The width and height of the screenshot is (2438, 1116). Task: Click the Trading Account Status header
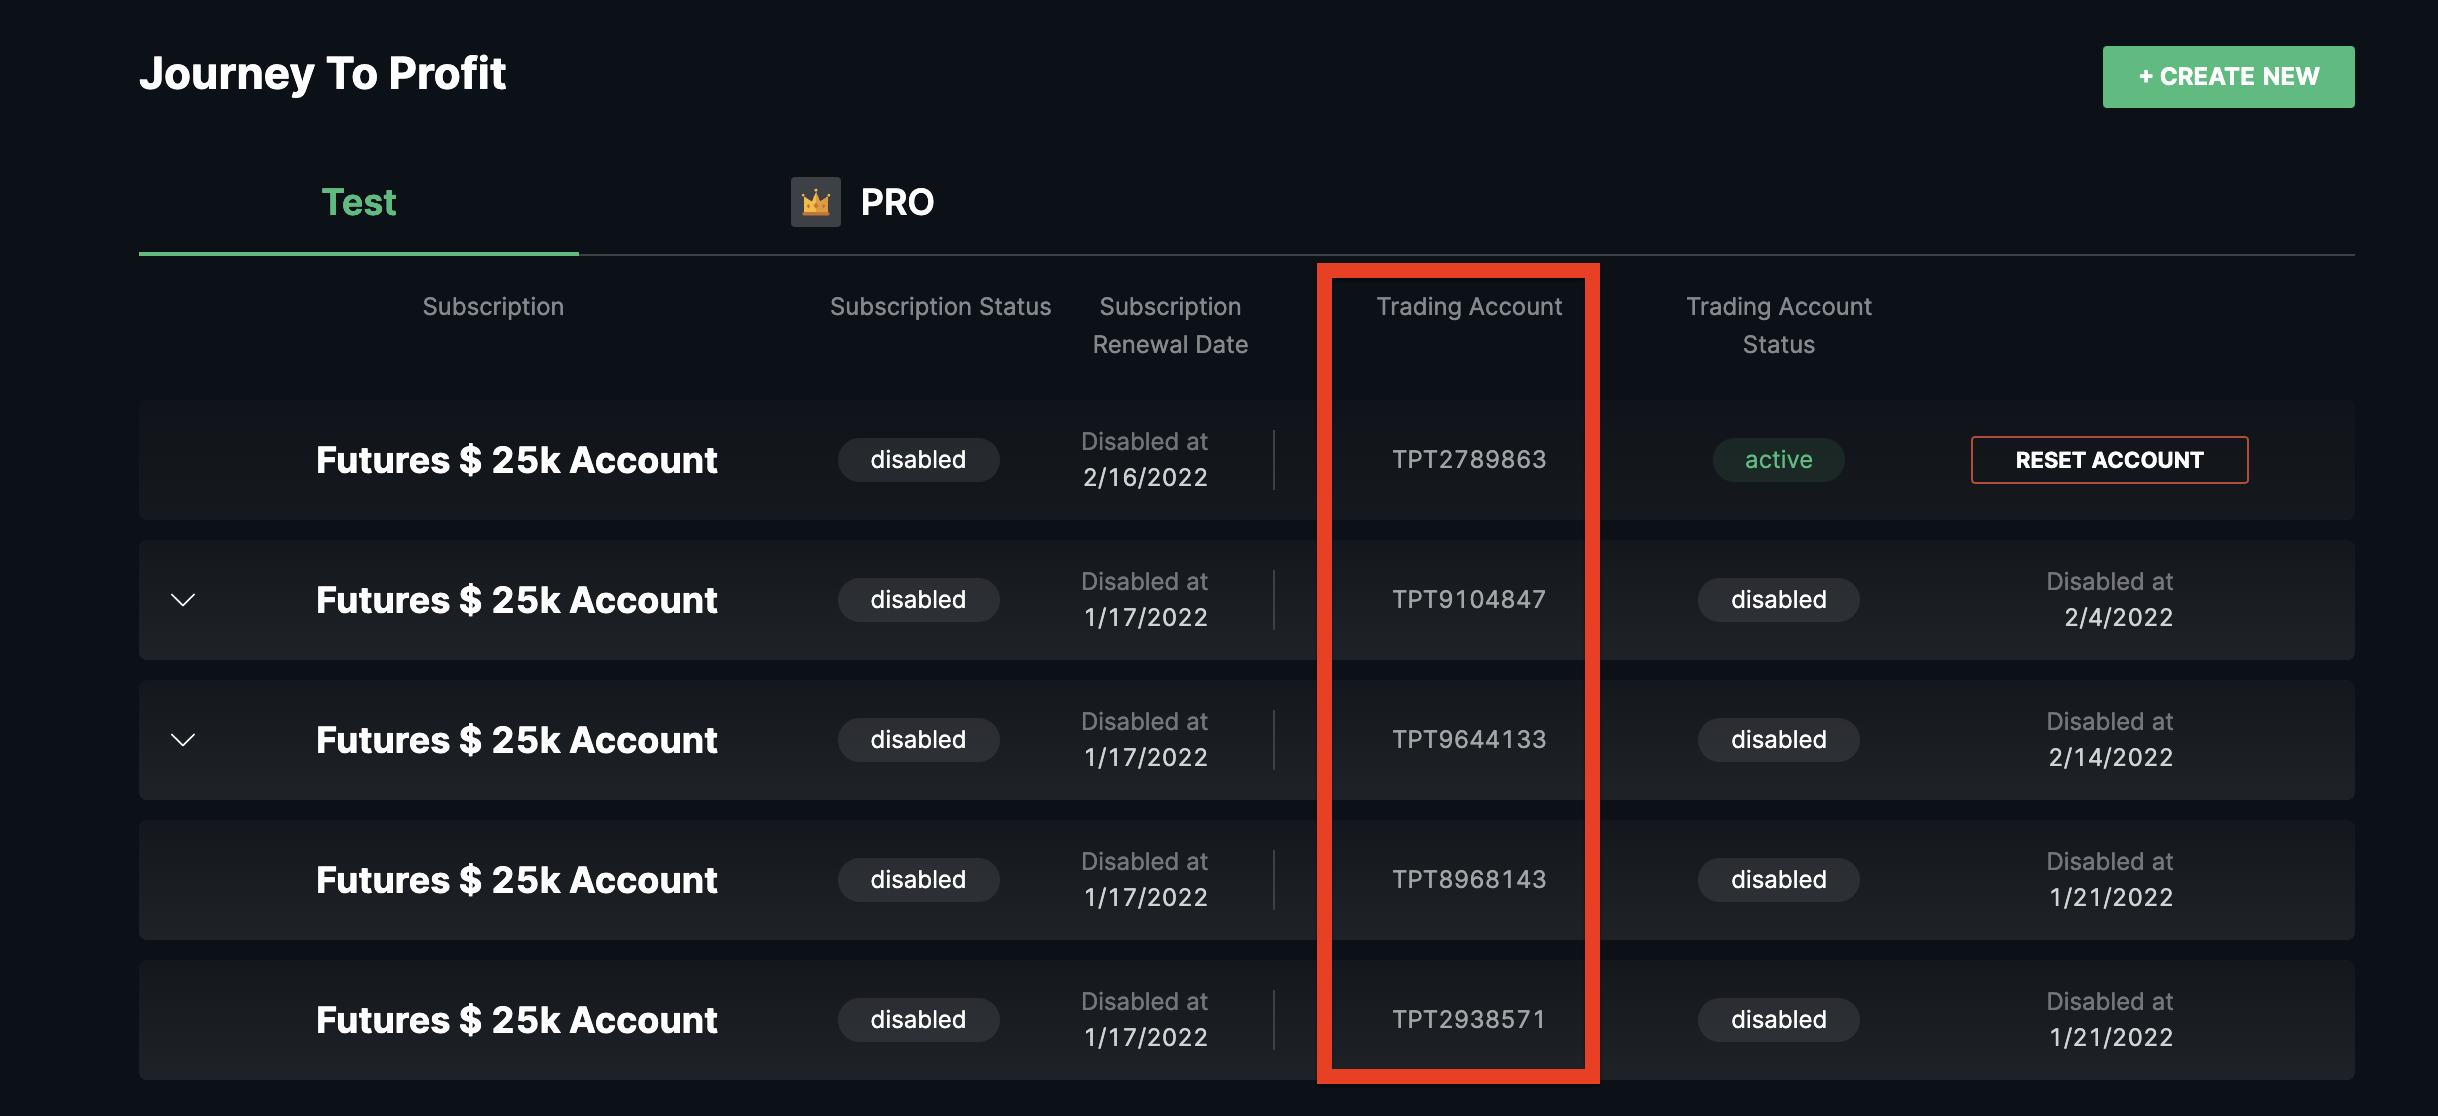pyautogui.click(x=1778, y=325)
